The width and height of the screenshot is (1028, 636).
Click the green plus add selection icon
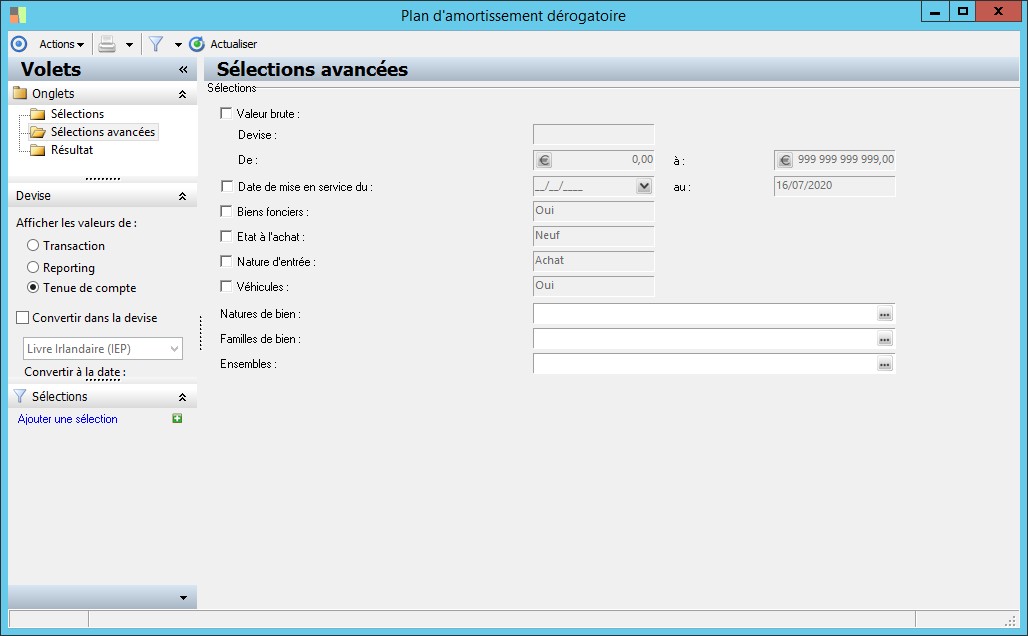pos(177,418)
